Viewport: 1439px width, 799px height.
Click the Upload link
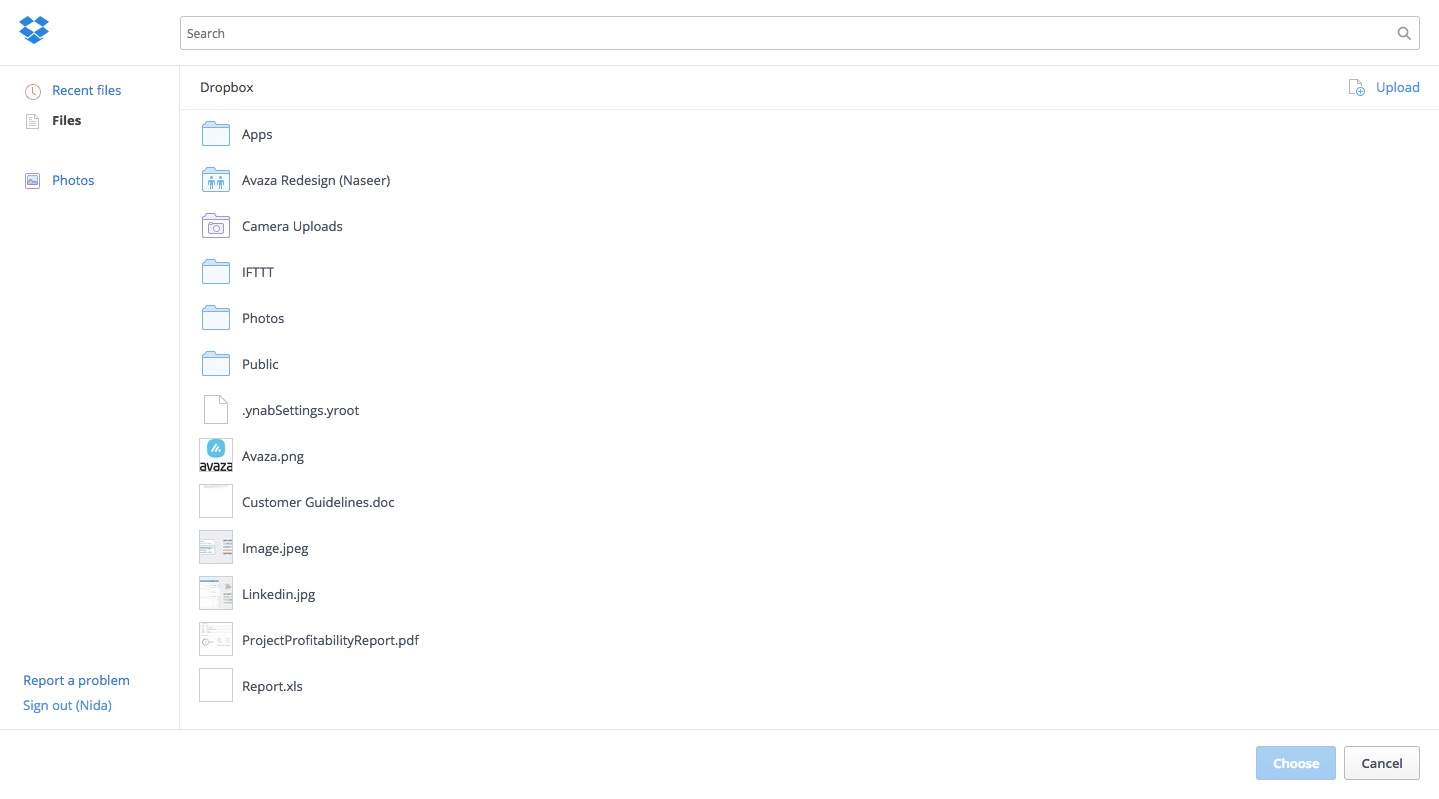[1398, 88]
